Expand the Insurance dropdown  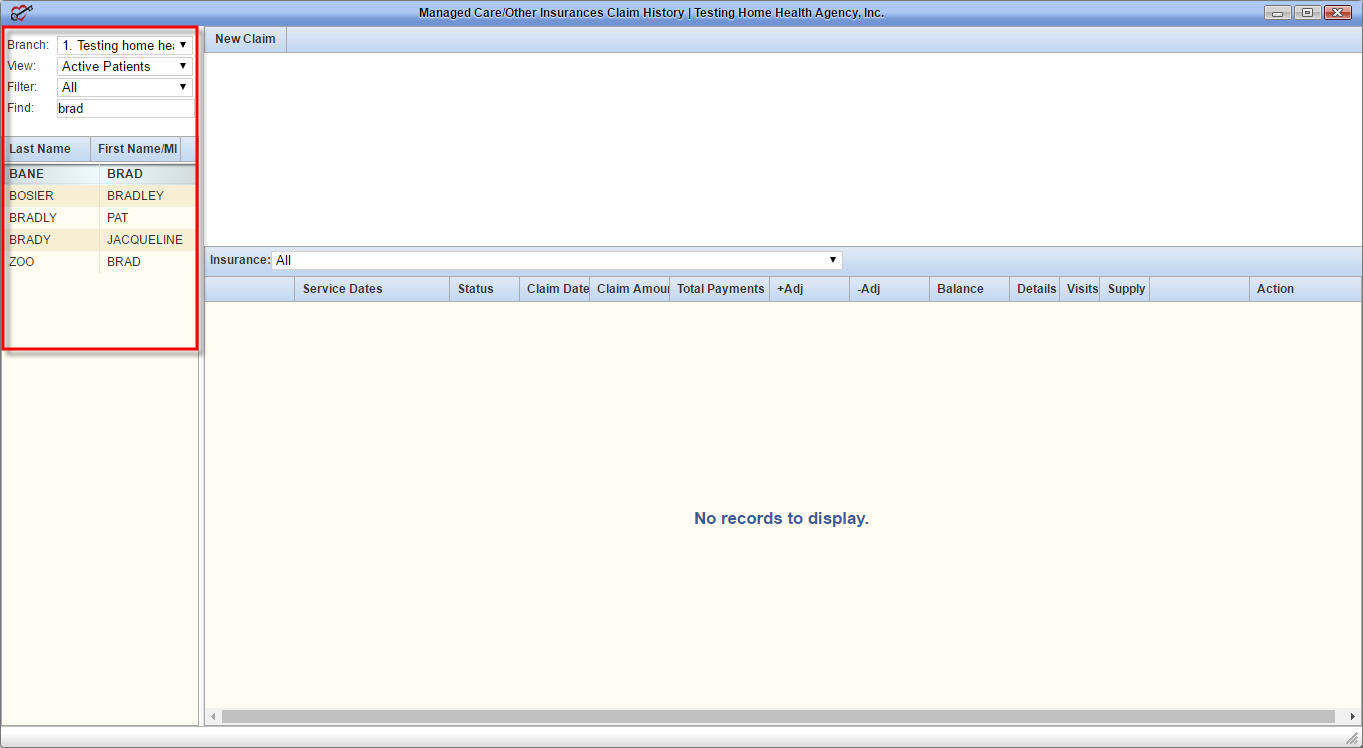click(x=557, y=260)
